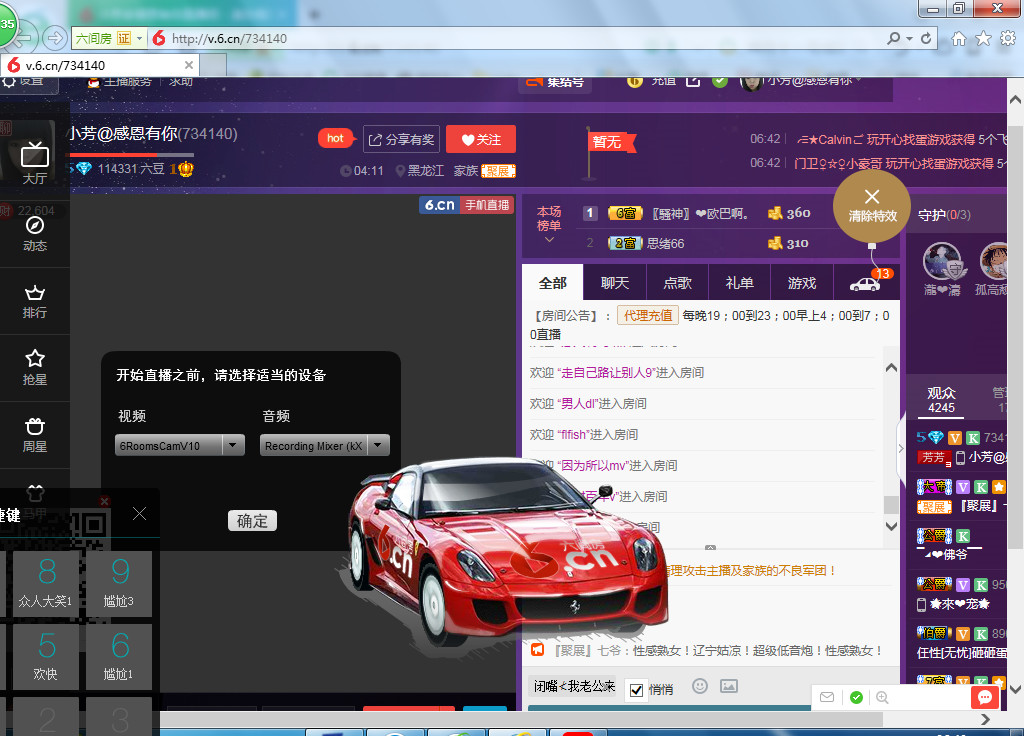The width and height of the screenshot is (1024, 736).
Task: Open the 视频 6RoomsCamV10 device dropdown
Action: [180, 445]
